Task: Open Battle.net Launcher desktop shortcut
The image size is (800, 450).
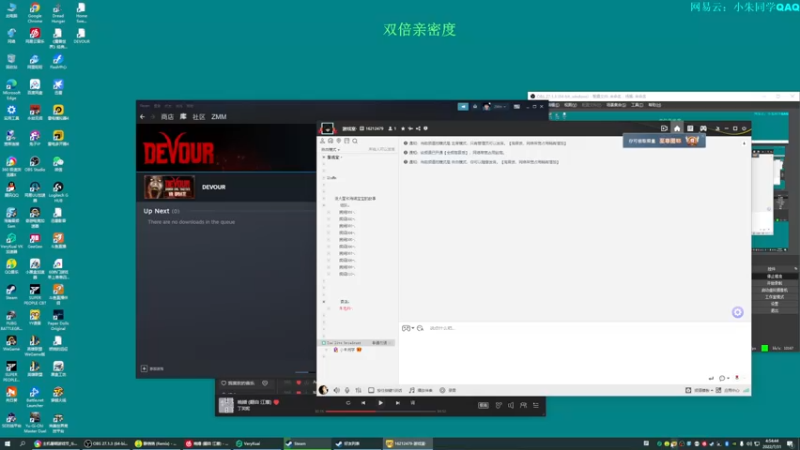Action: pos(35,396)
